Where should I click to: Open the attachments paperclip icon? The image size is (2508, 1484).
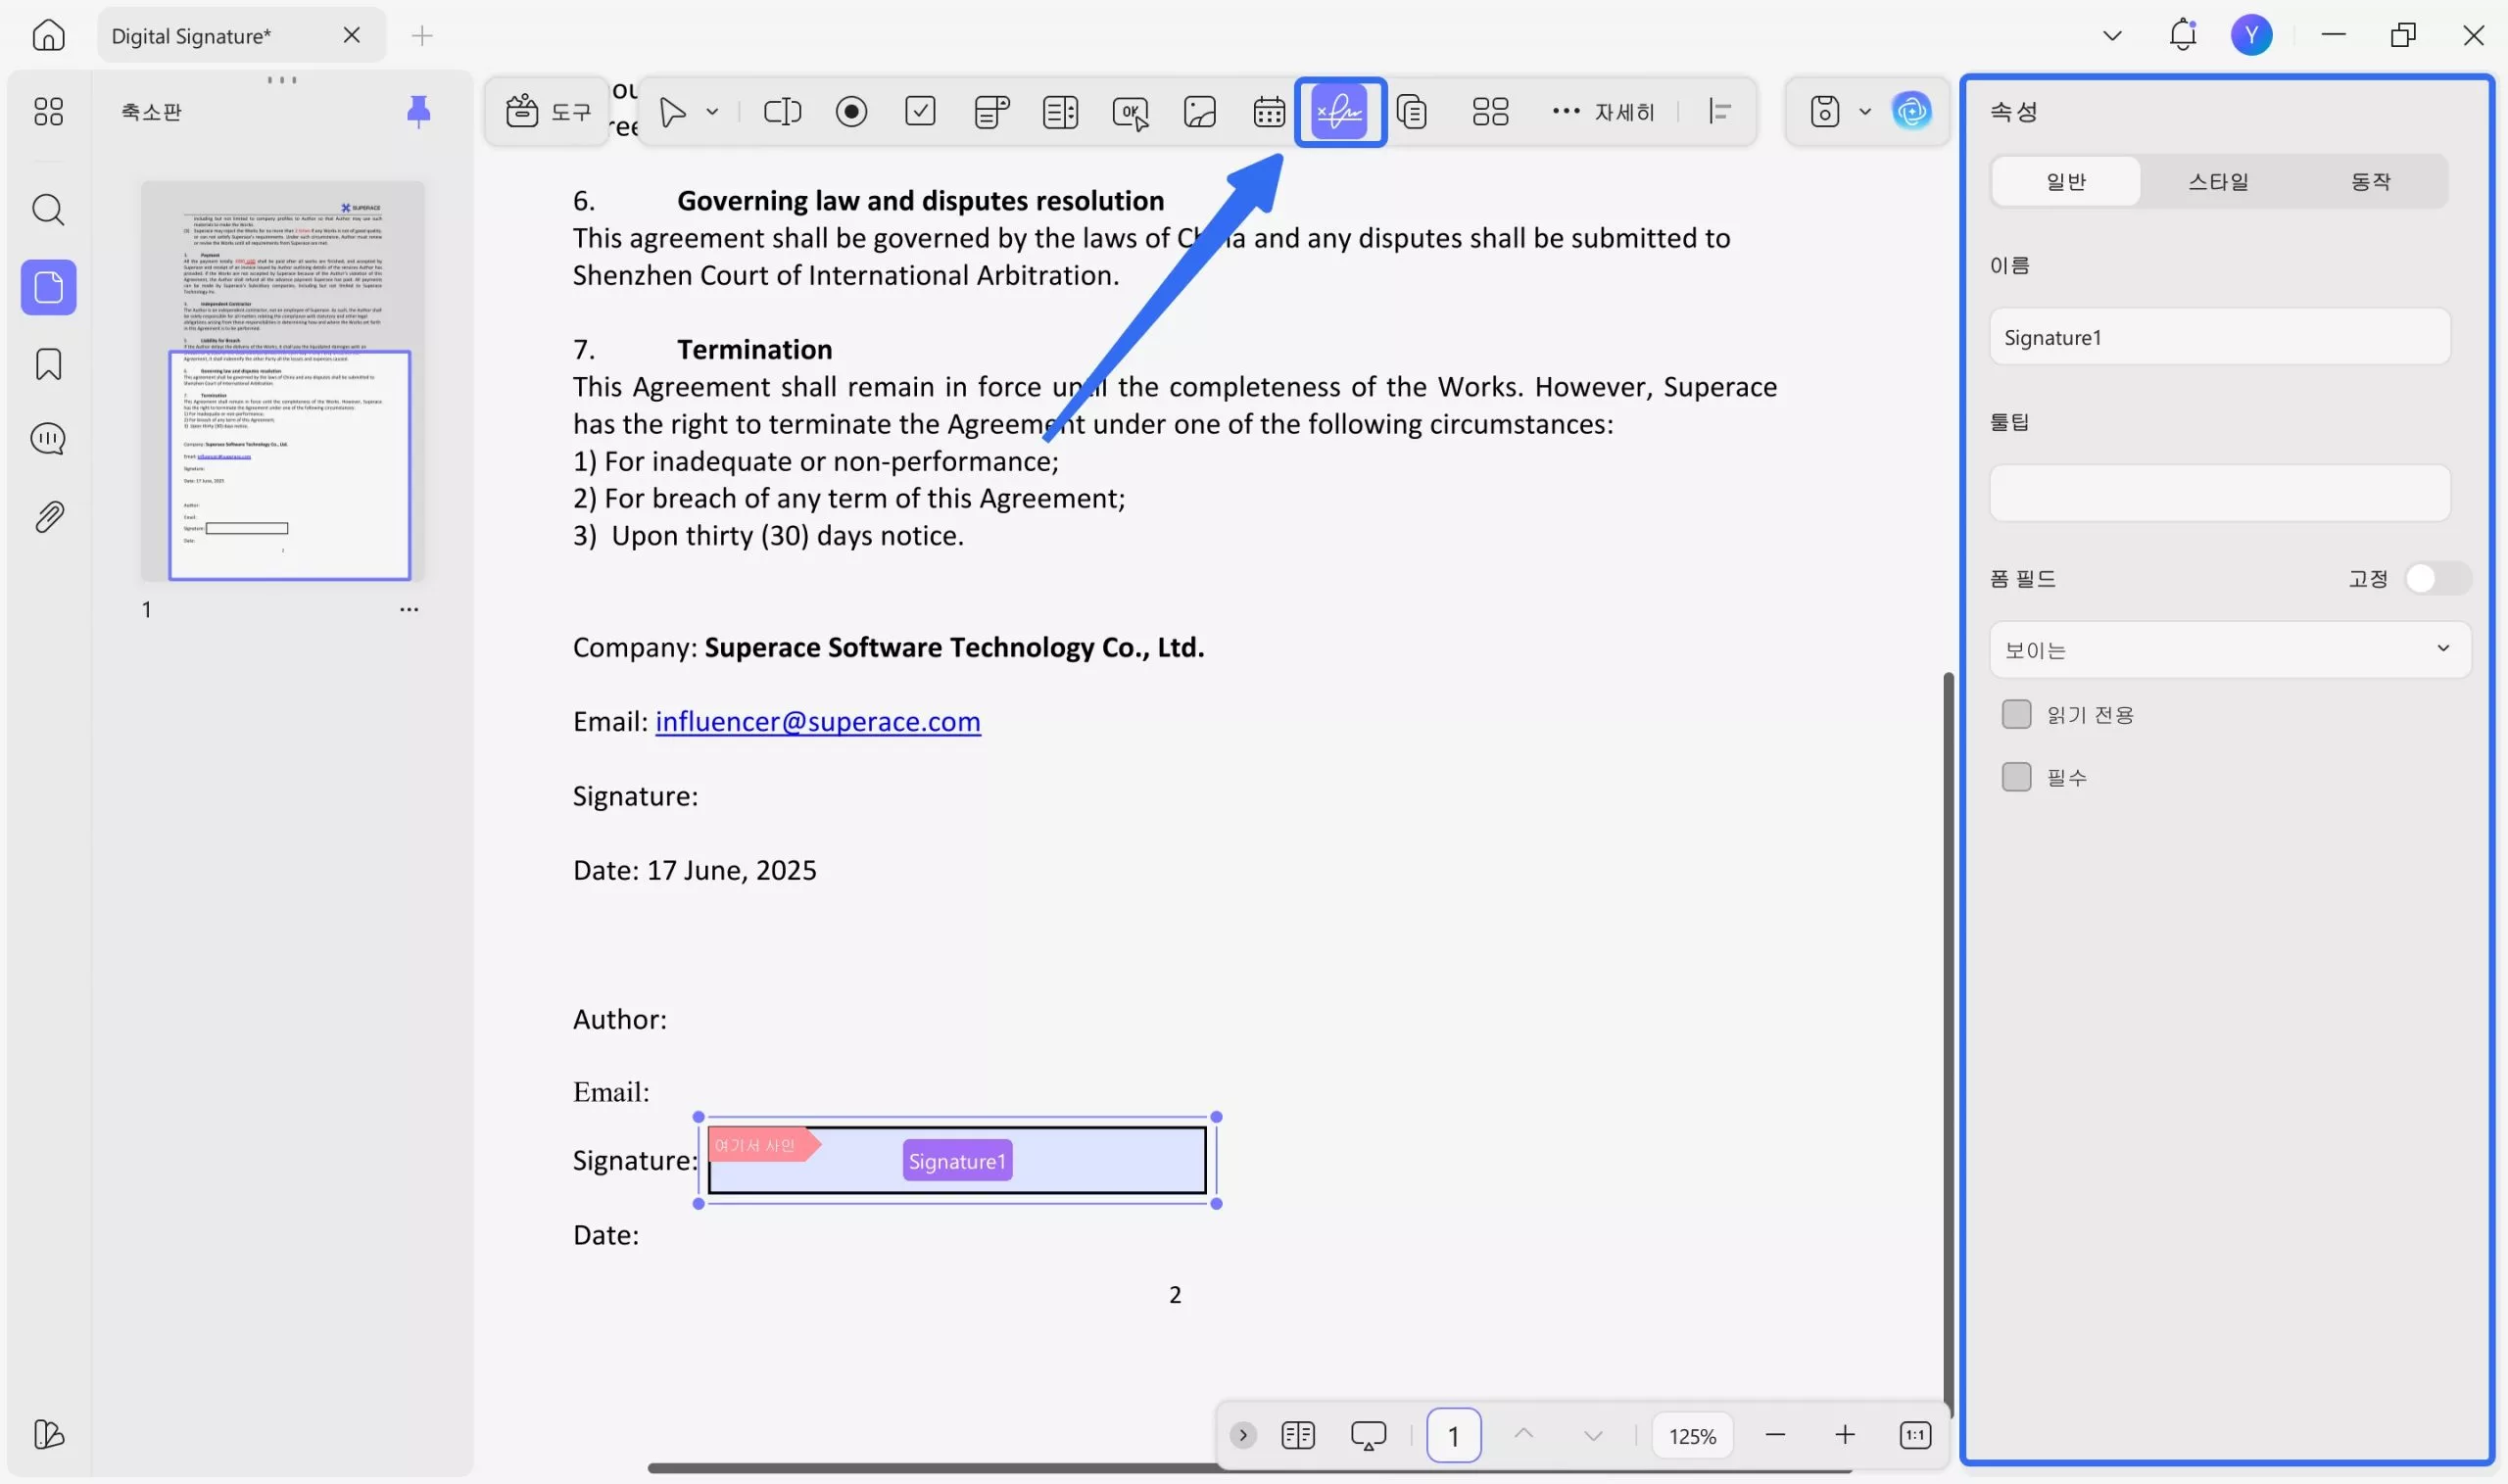click(48, 517)
